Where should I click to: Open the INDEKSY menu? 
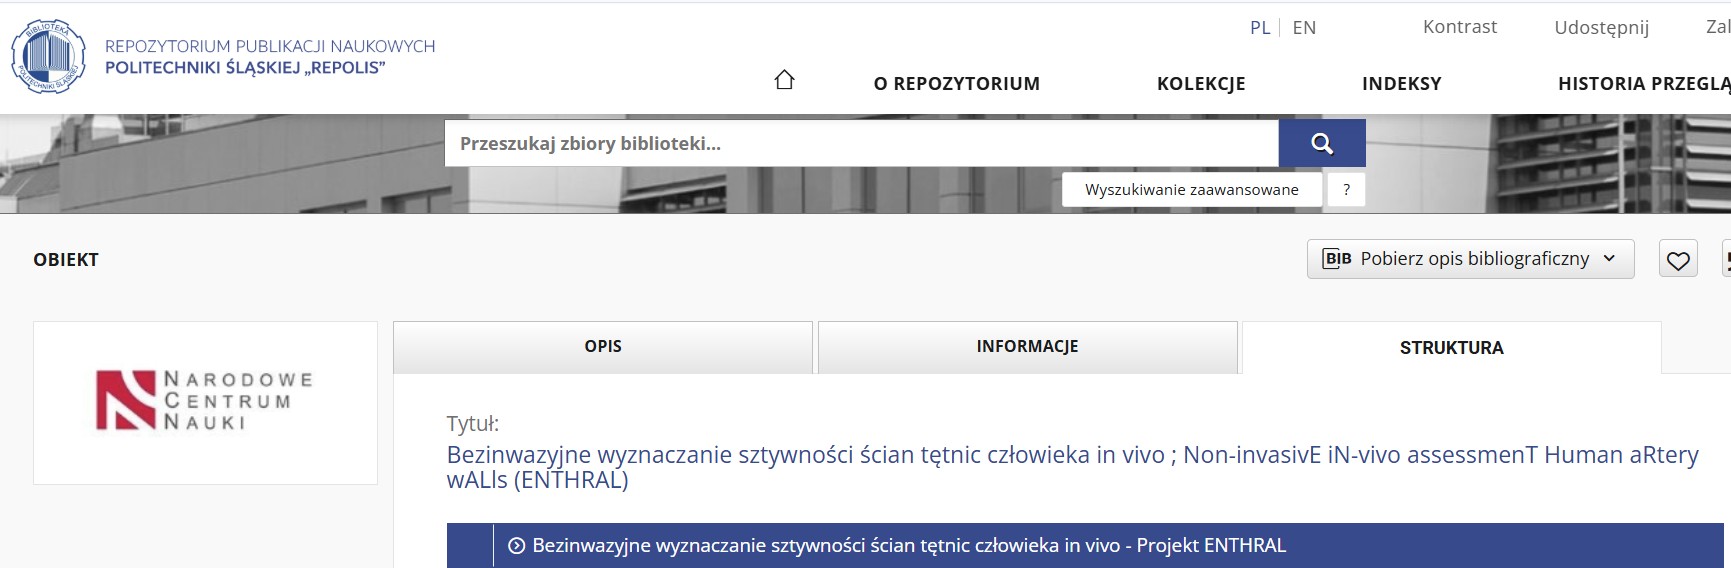pyautogui.click(x=1401, y=84)
